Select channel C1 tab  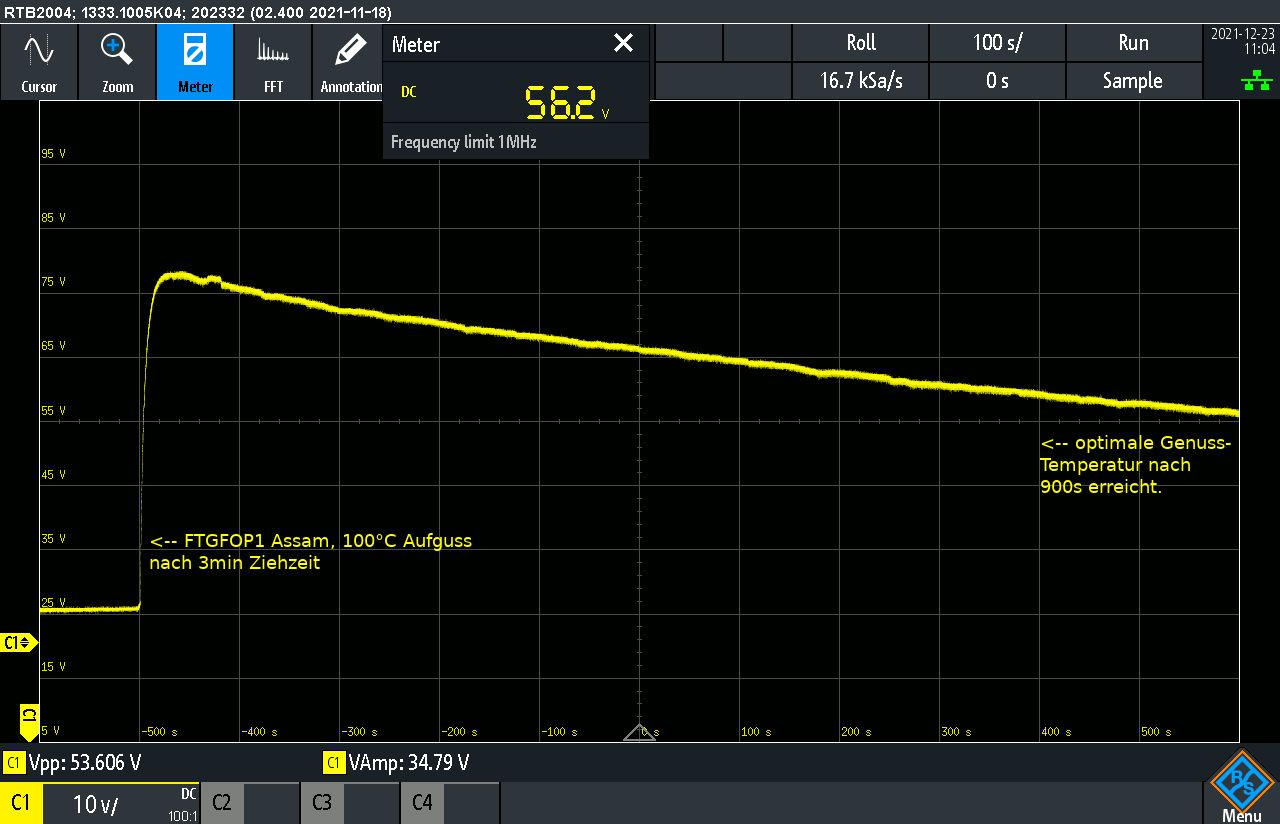20,803
